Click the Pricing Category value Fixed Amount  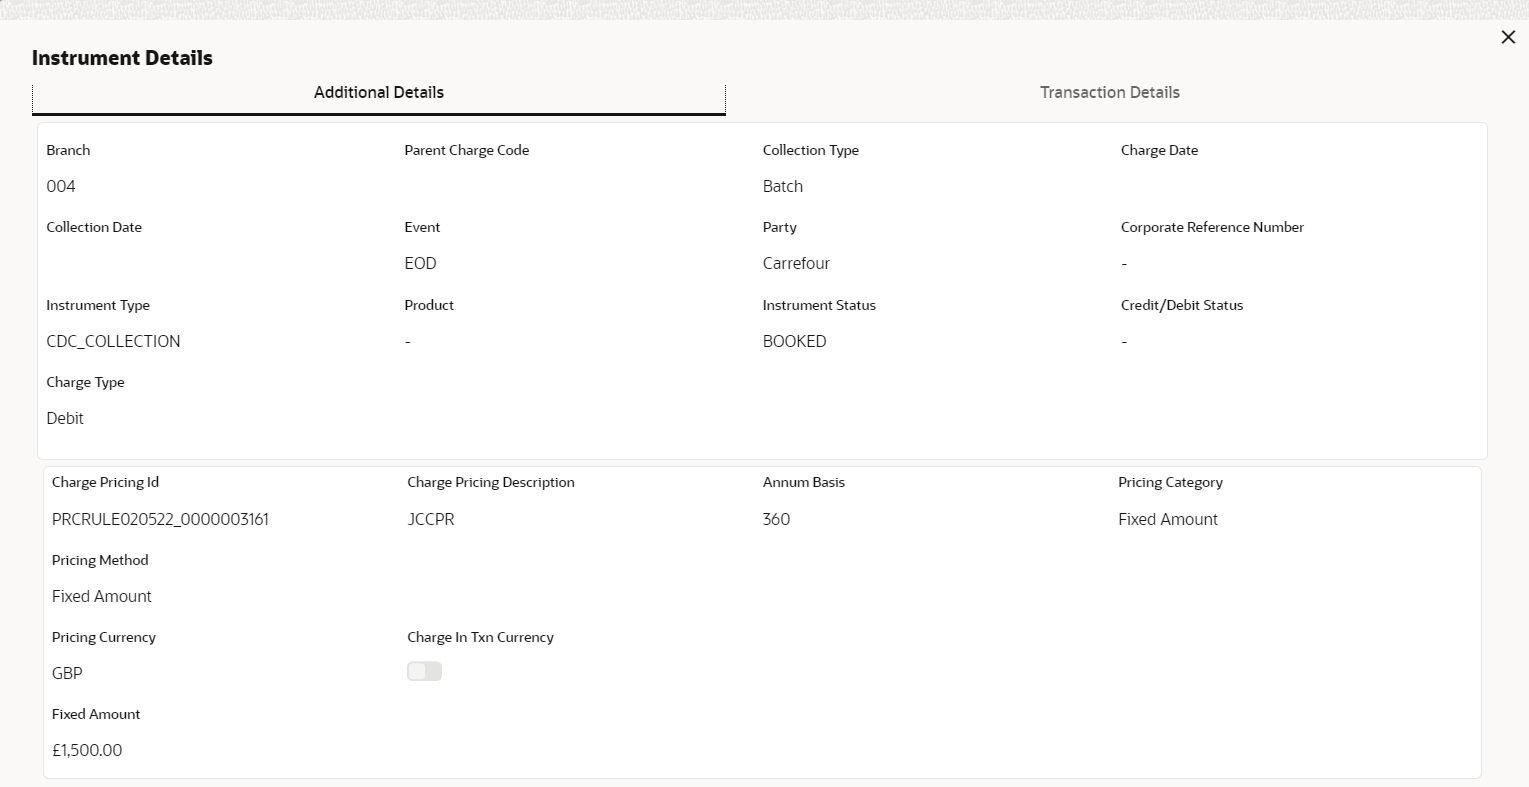(1167, 519)
